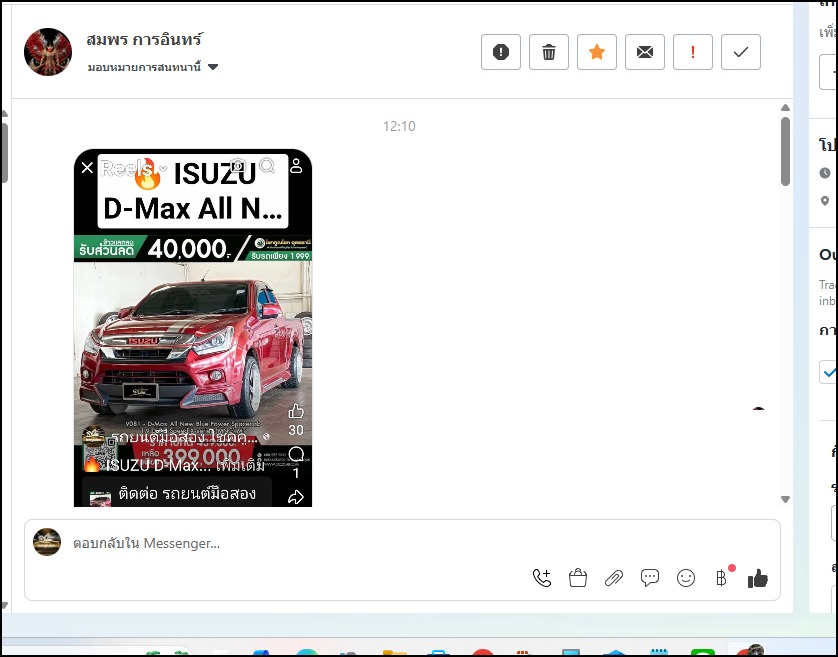Mark conversation as spam with exclamation circle icon
The image size is (838, 657).
[501, 52]
